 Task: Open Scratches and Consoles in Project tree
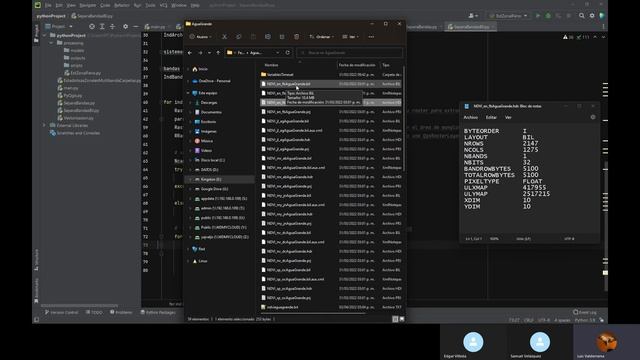pyautogui.click(x=75, y=133)
